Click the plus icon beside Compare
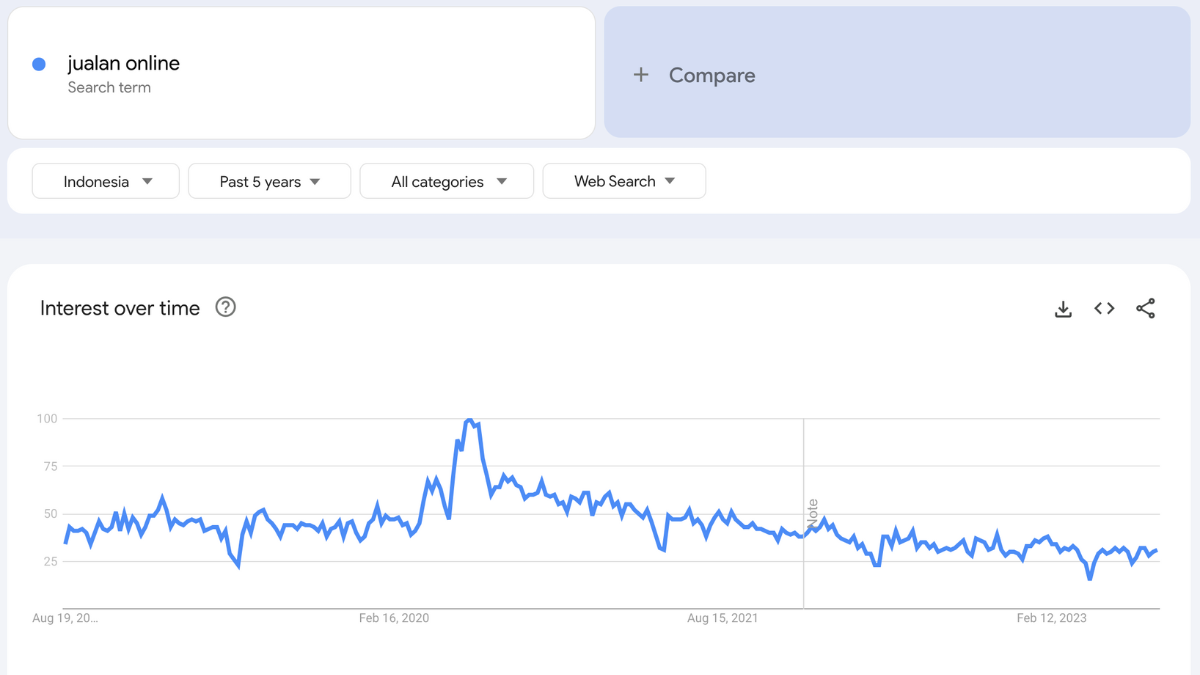This screenshot has height=675, width=1200. (x=641, y=75)
